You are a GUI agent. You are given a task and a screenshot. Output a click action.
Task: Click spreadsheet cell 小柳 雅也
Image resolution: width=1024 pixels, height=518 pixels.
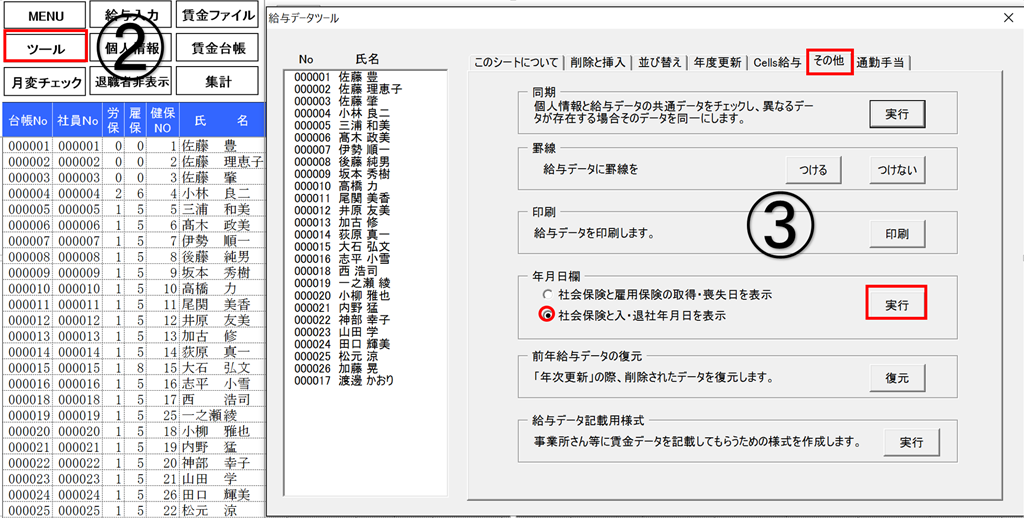(x=221, y=431)
